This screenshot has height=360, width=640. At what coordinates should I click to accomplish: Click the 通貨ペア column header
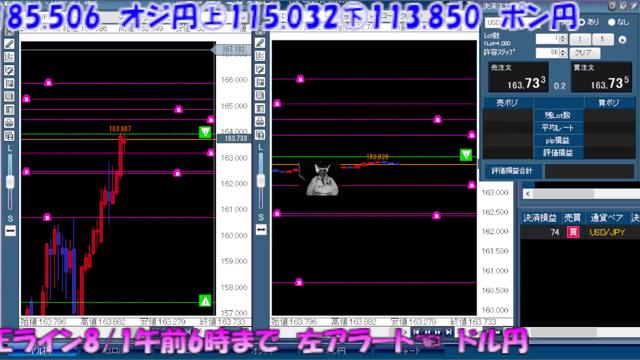click(607, 218)
